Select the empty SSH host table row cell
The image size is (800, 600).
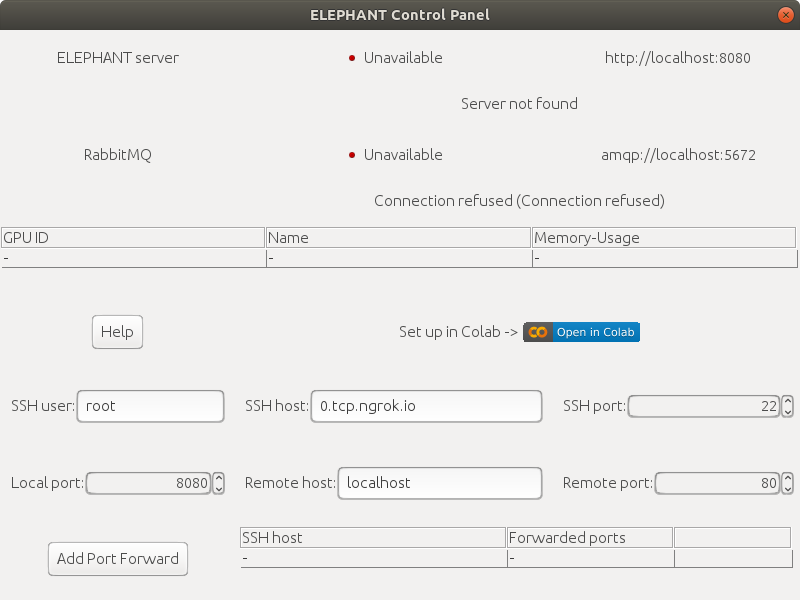[x=373, y=558]
